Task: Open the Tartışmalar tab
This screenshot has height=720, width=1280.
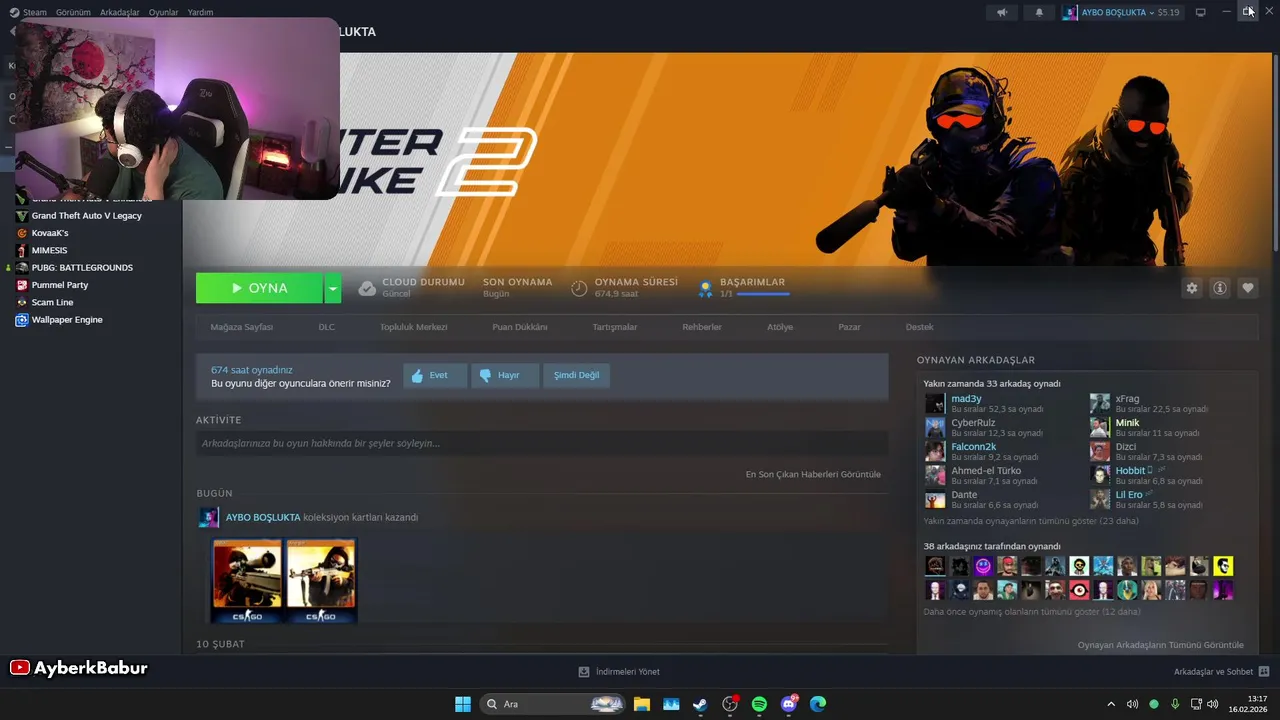Action: tap(615, 327)
